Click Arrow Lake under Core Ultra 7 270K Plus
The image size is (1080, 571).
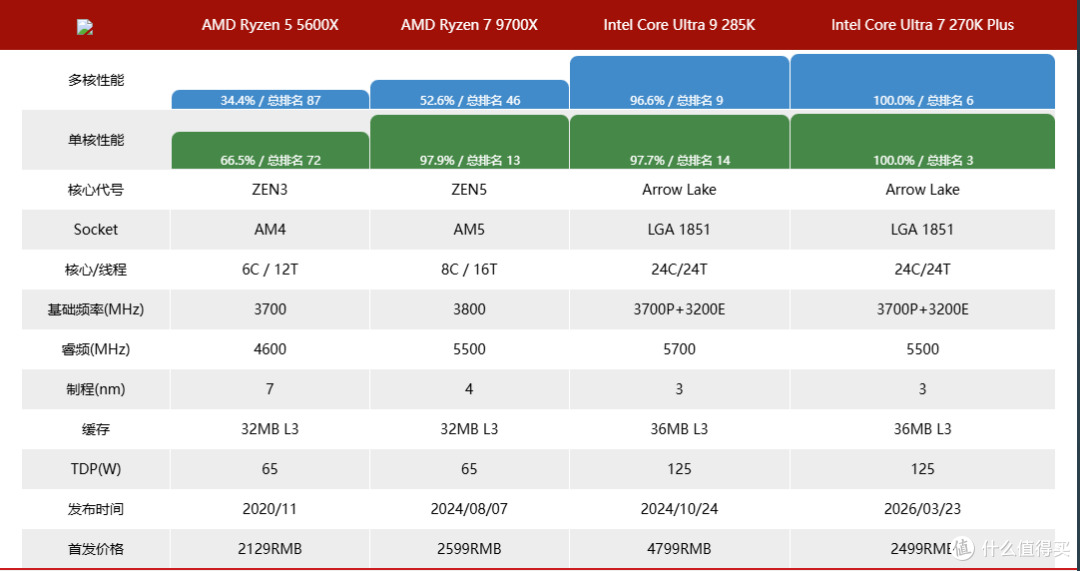point(922,189)
